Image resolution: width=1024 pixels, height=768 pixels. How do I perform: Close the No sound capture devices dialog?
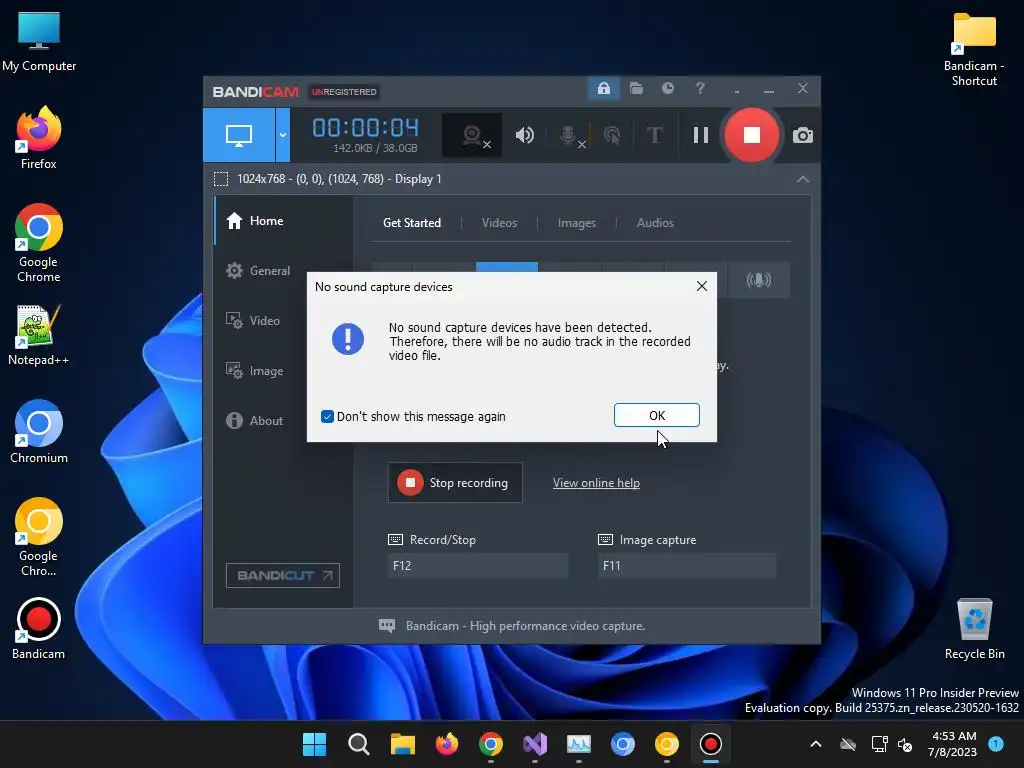click(x=701, y=286)
